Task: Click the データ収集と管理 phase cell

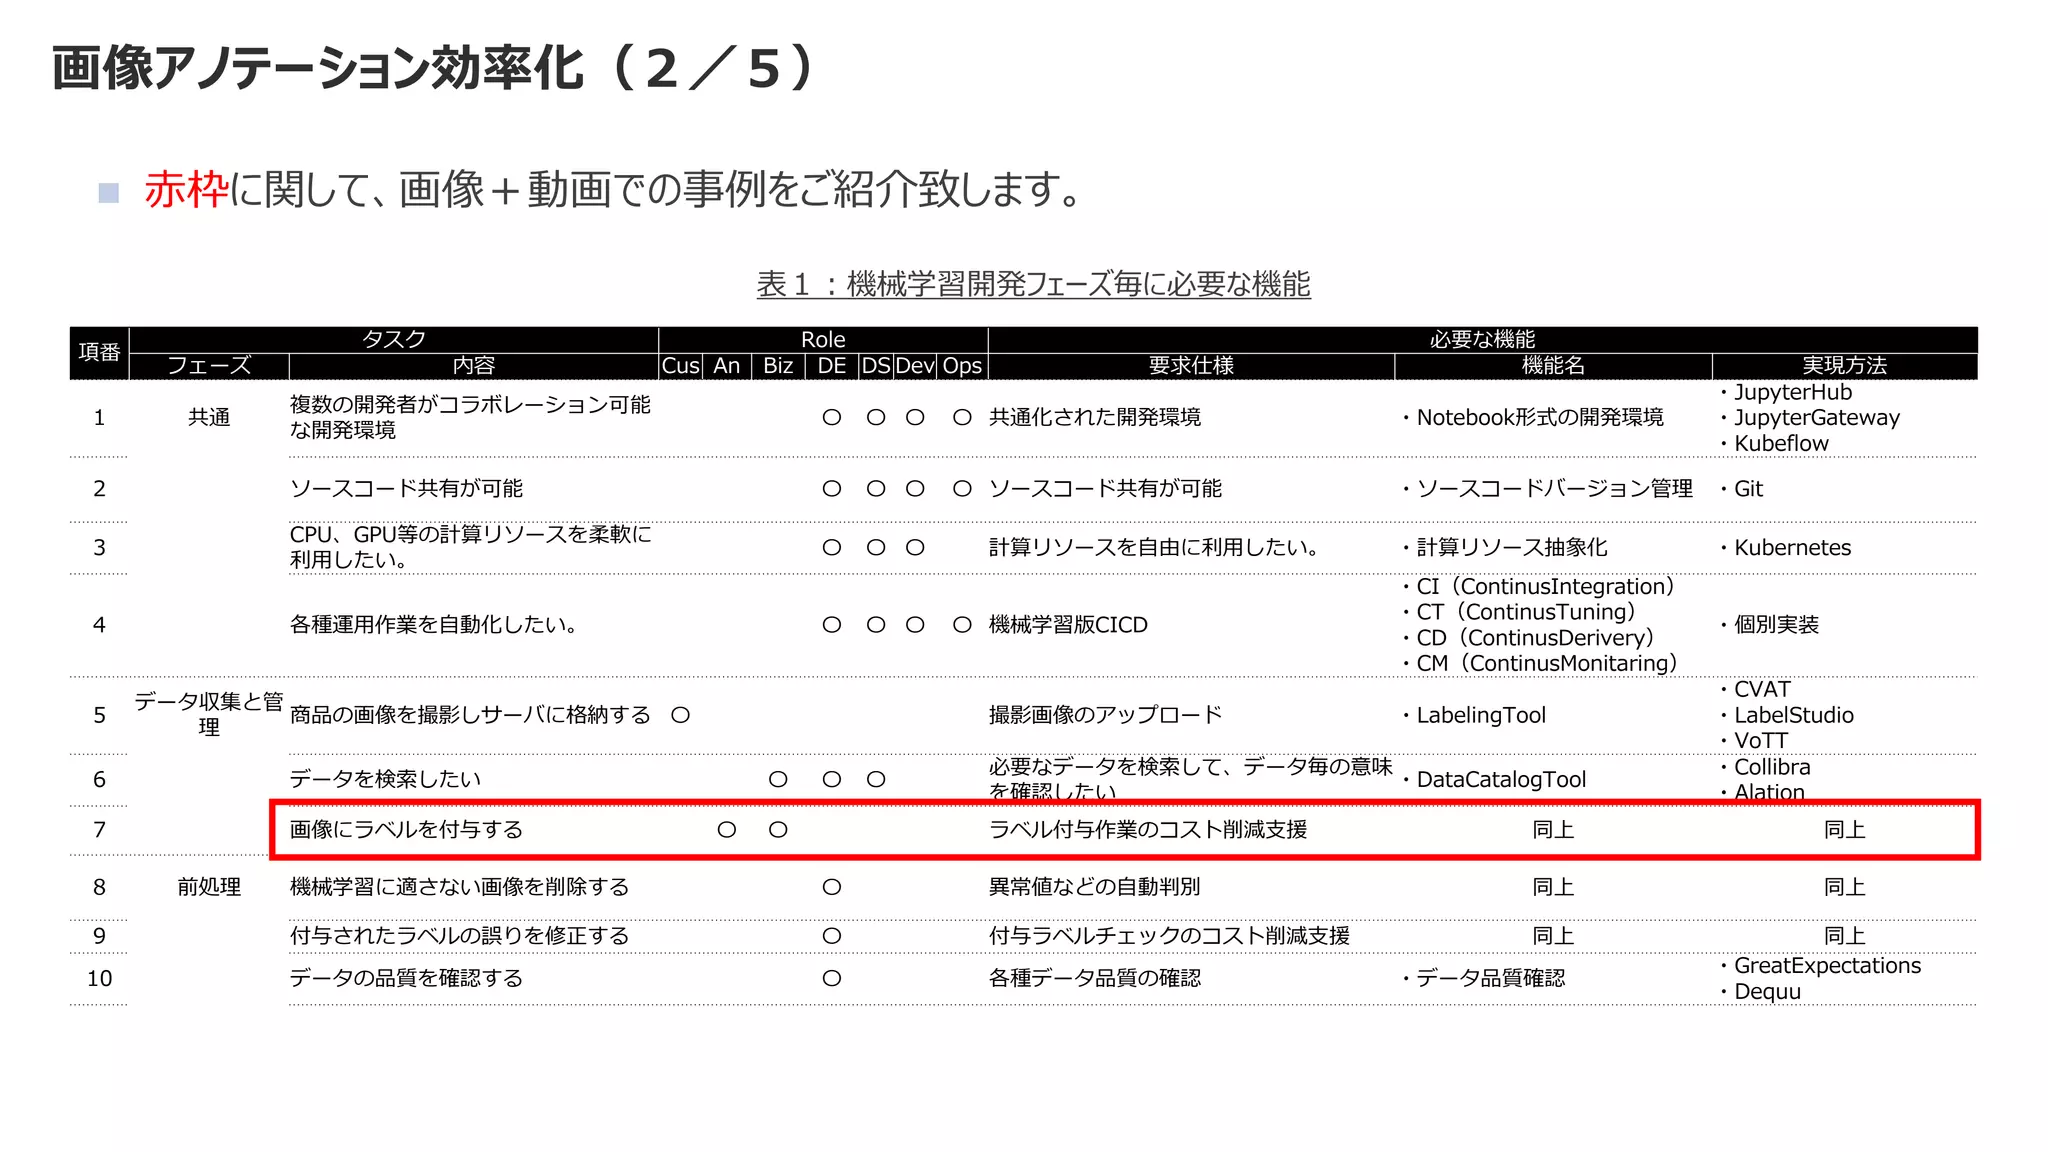Action: (209, 714)
